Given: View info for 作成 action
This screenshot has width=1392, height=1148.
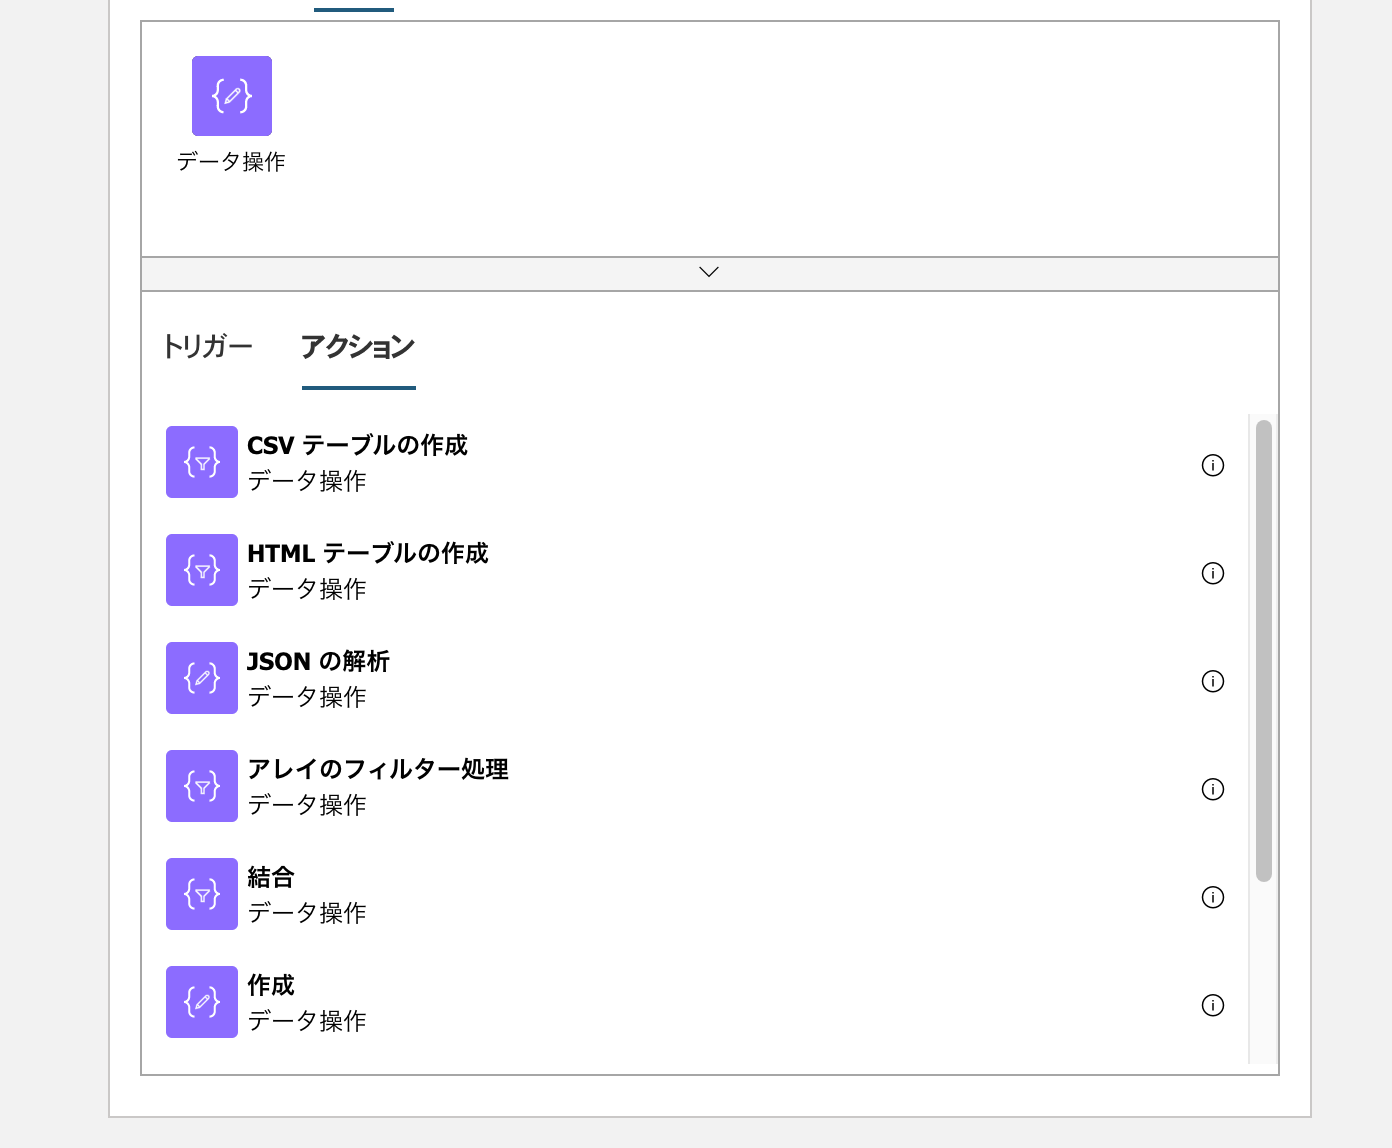Looking at the screenshot, I should (x=1213, y=1005).
